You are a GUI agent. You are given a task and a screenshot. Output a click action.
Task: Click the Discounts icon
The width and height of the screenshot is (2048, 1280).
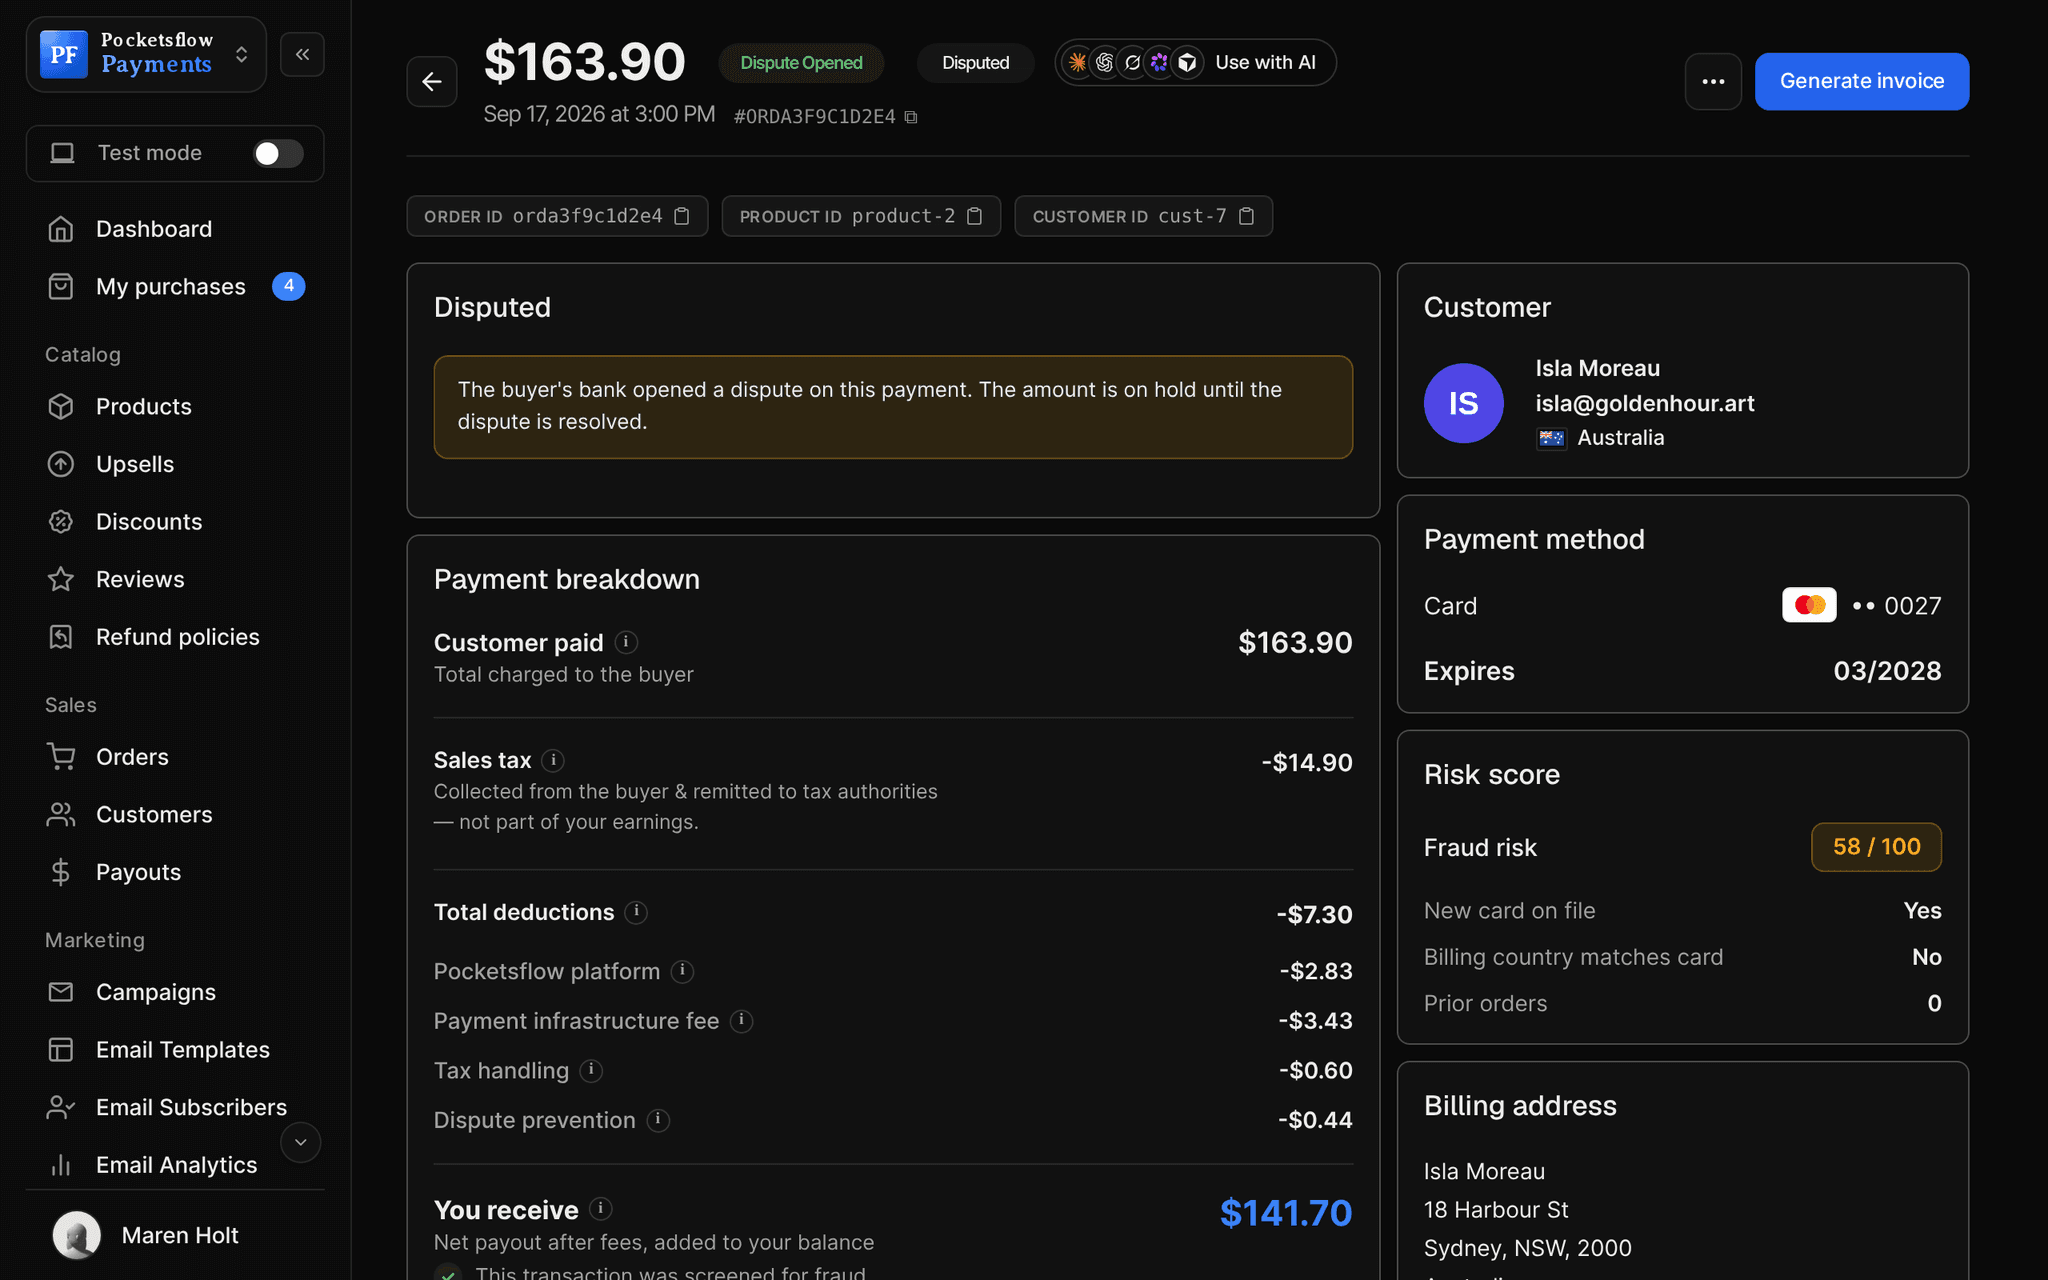(61, 522)
